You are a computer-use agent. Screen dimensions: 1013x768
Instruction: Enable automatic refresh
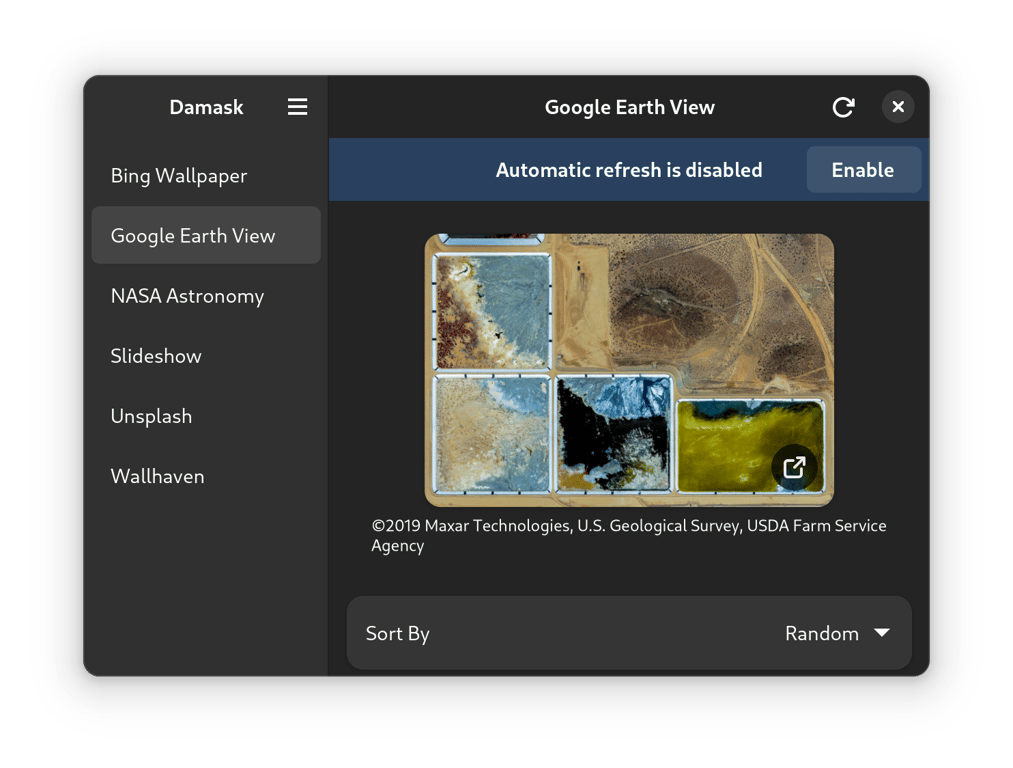(862, 170)
